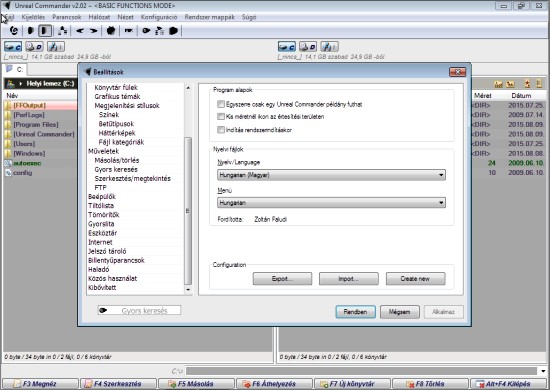Viewport: 550px width, 390px height.
Task: Select drive C in the left panel
Action: [x=13, y=47]
